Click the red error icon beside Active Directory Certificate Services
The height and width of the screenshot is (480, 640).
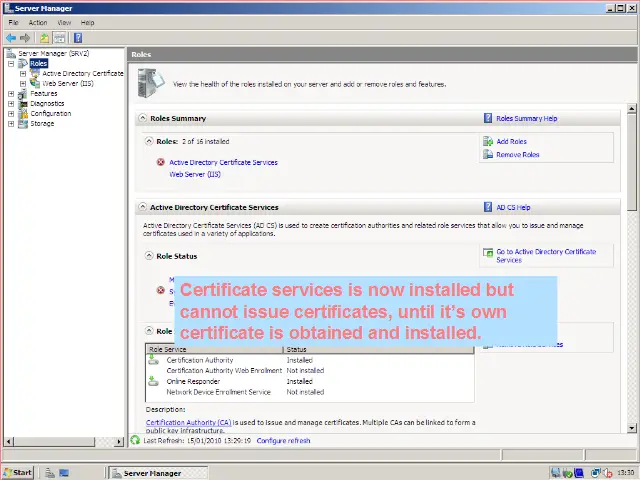coord(161,162)
